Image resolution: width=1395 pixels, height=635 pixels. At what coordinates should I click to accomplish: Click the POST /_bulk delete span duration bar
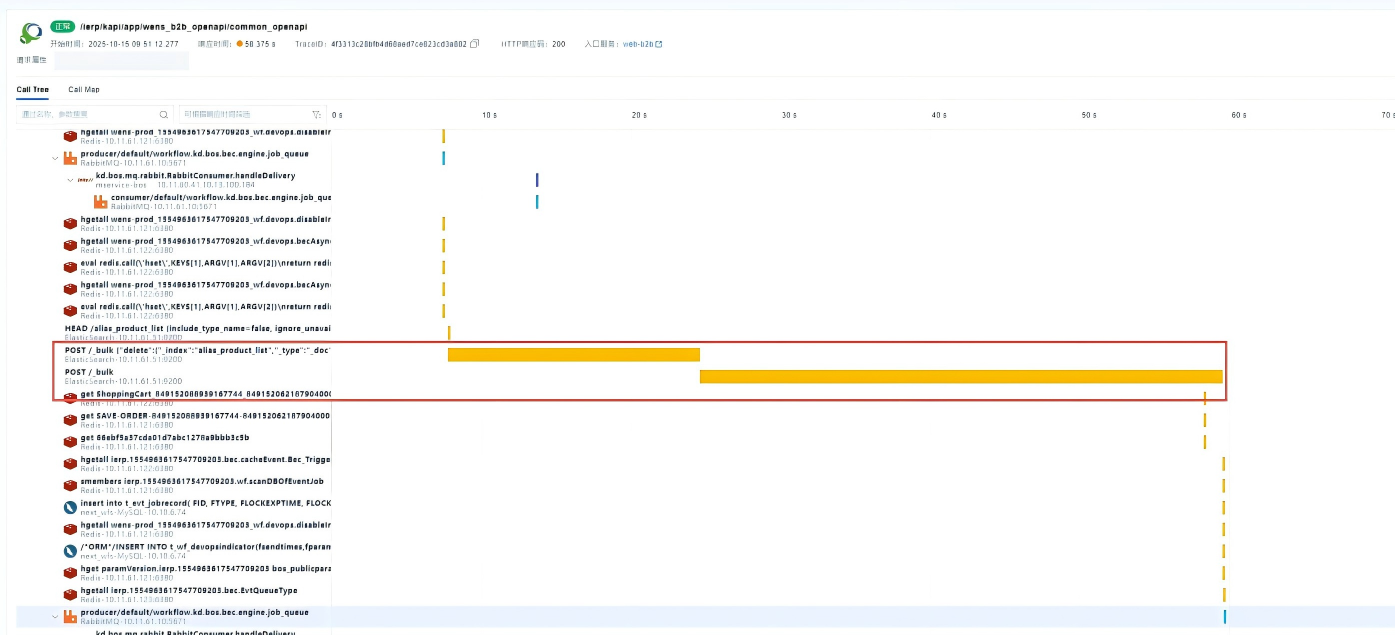pos(573,354)
